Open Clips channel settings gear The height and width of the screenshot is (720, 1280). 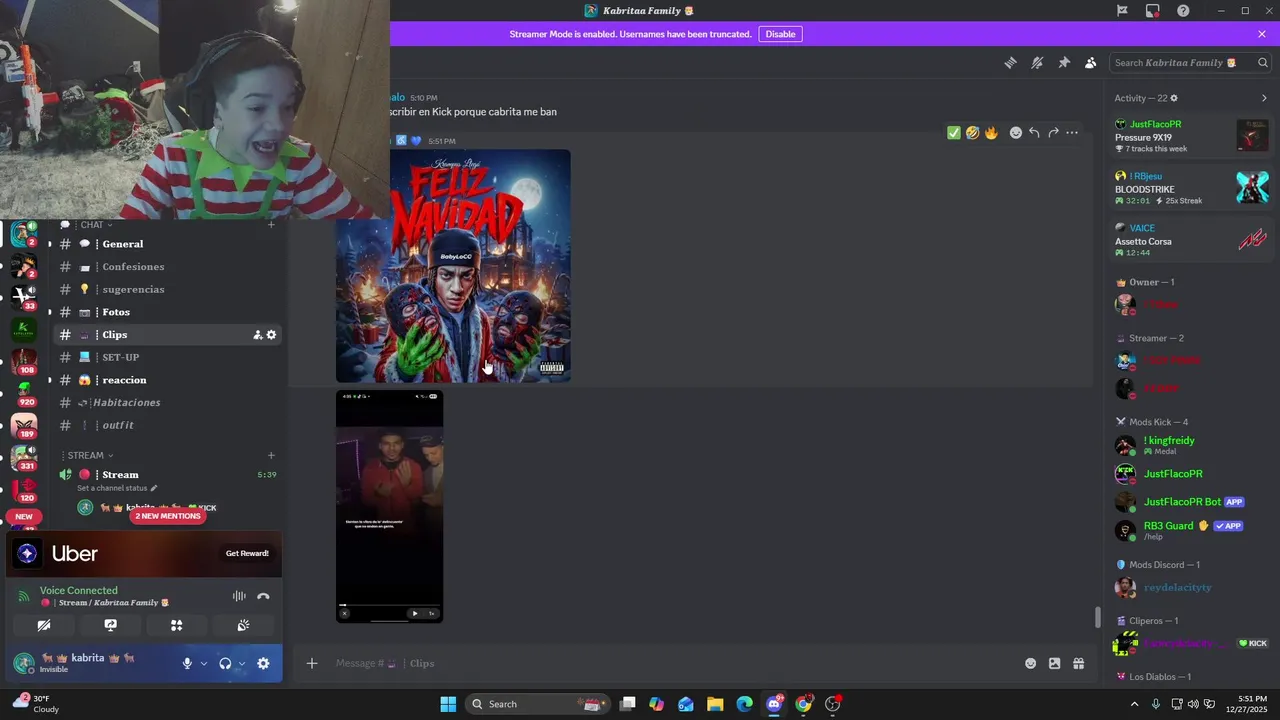pos(271,335)
